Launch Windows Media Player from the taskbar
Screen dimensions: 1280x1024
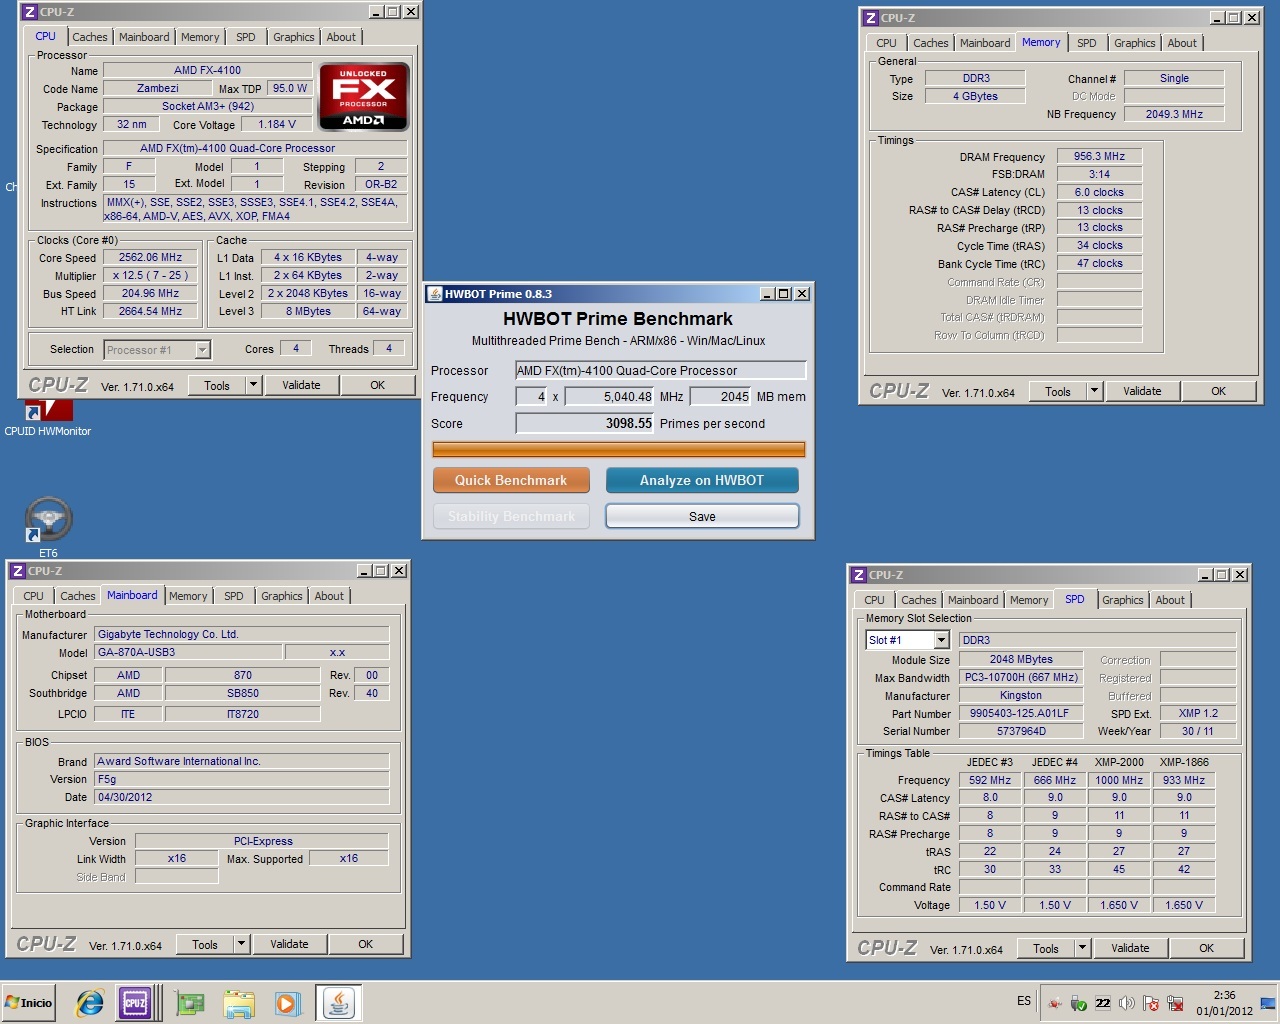point(287,1003)
